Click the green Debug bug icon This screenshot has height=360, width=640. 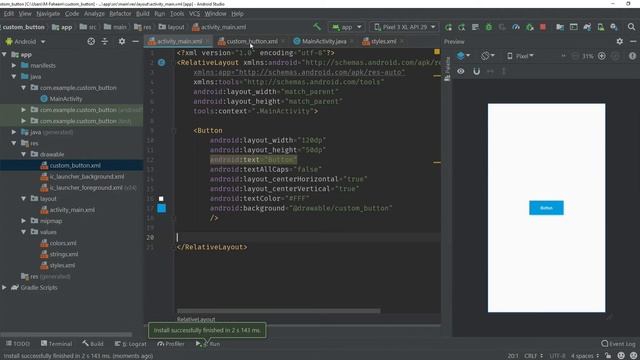[489, 27]
